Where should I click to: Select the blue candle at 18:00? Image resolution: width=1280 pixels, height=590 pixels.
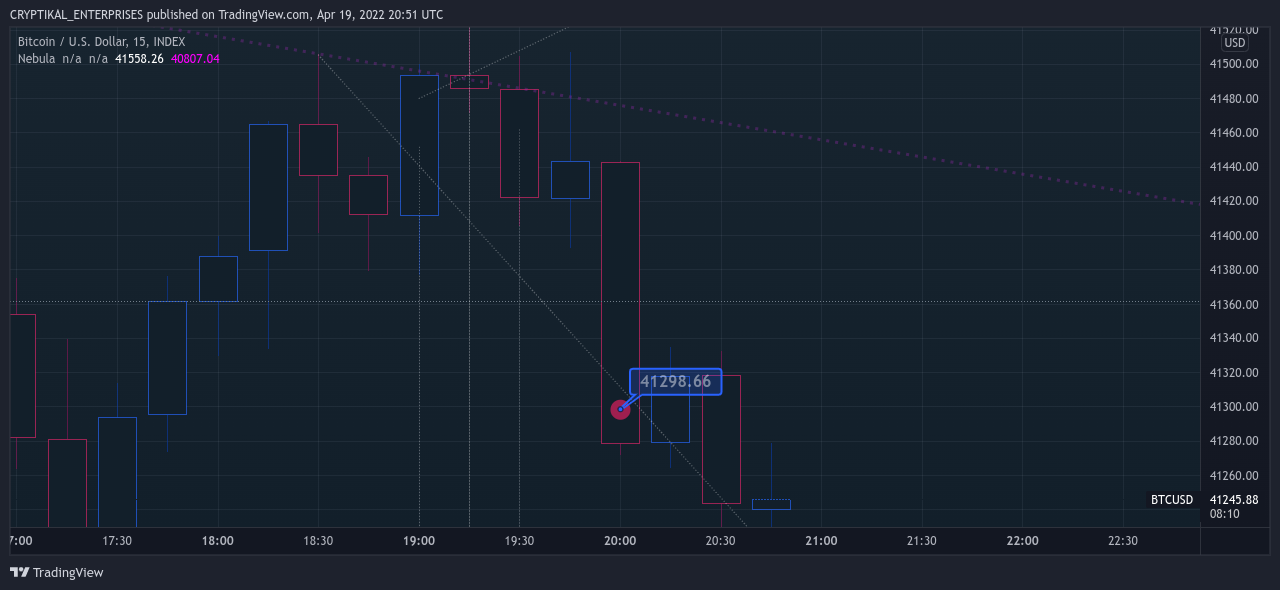[x=218, y=278]
